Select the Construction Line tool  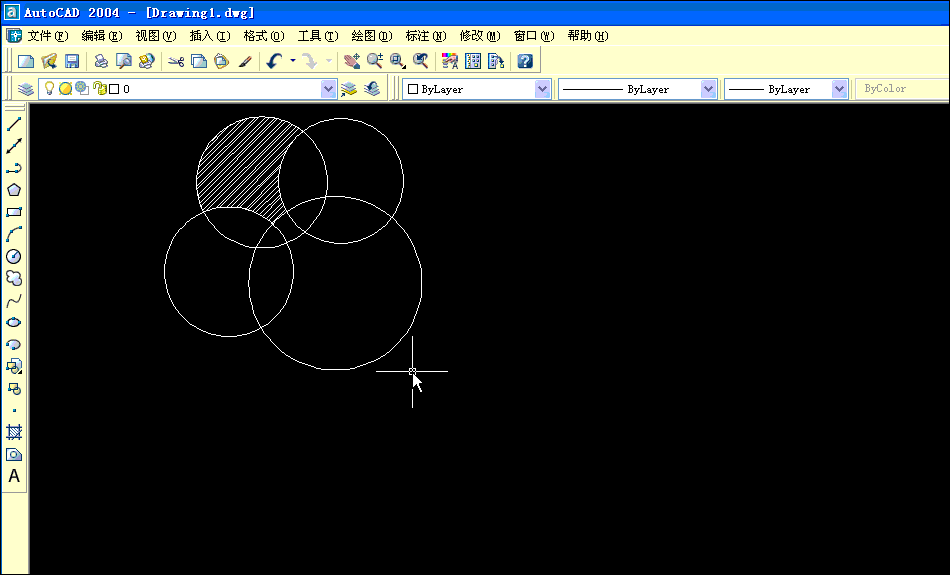pos(14,145)
